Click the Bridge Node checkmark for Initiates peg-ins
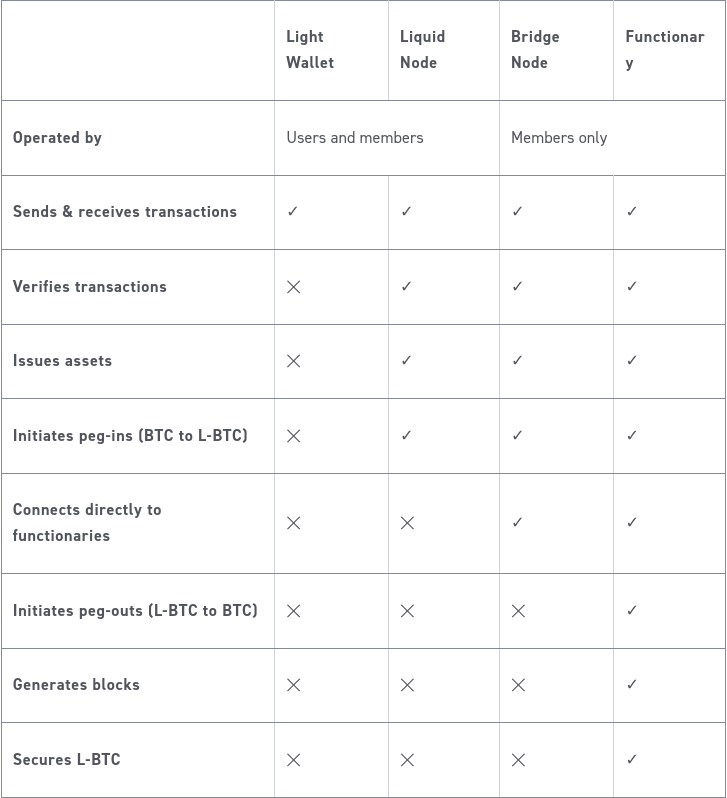This screenshot has width=727, height=798. click(x=517, y=436)
